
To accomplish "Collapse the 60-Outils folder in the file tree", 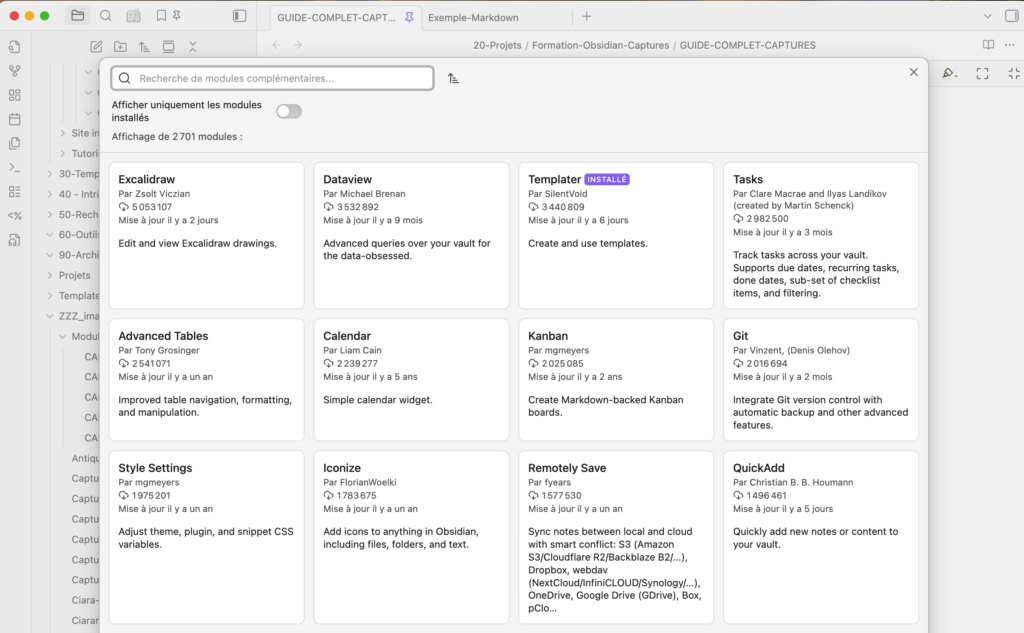I will [x=50, y=234].
